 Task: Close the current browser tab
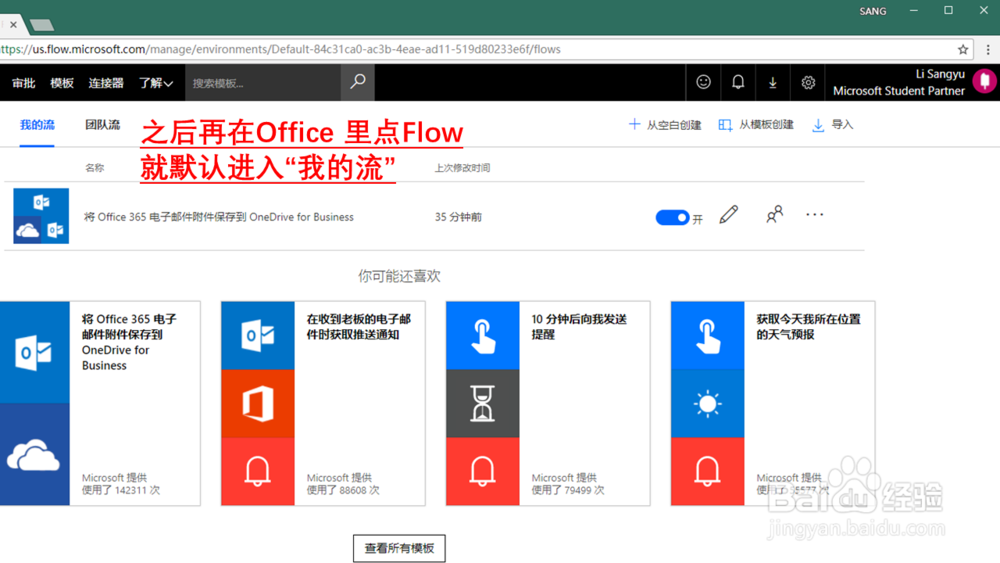point(13,24)
